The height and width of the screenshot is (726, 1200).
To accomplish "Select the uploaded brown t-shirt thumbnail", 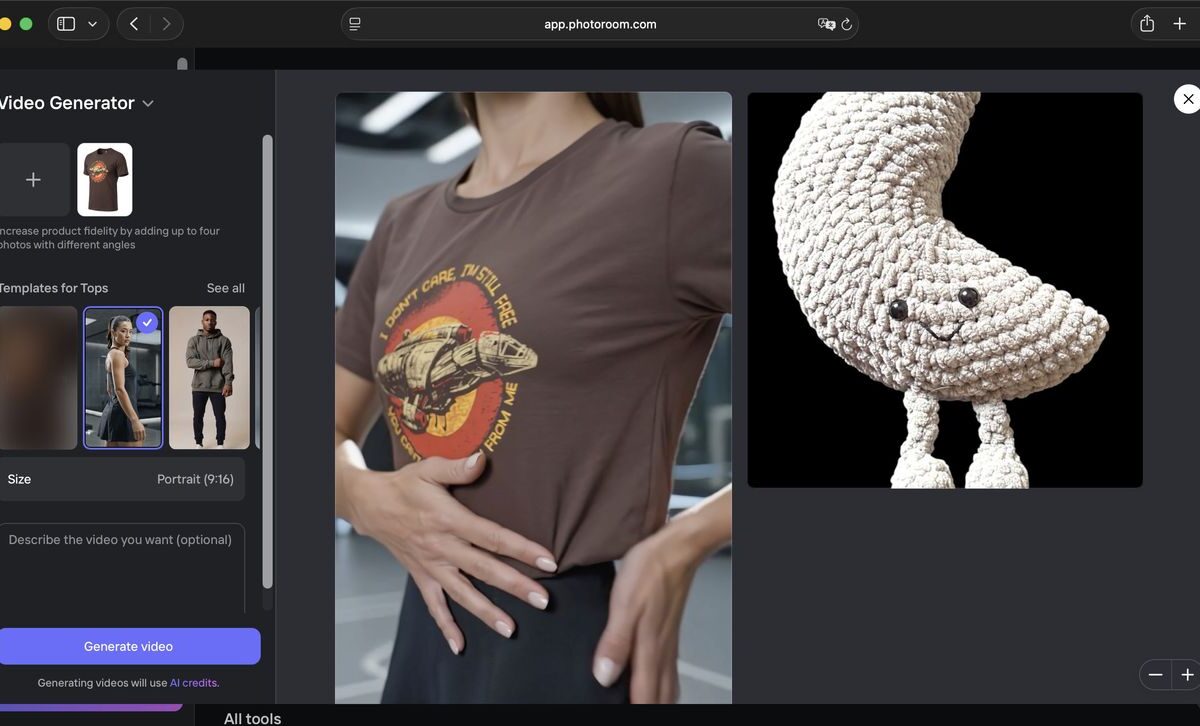I will tap(105, 179).
